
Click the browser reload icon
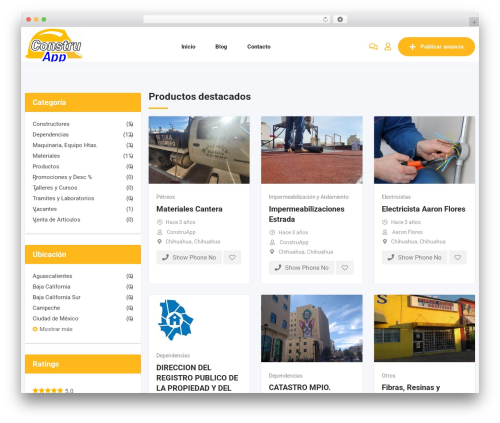click(325, 19)
